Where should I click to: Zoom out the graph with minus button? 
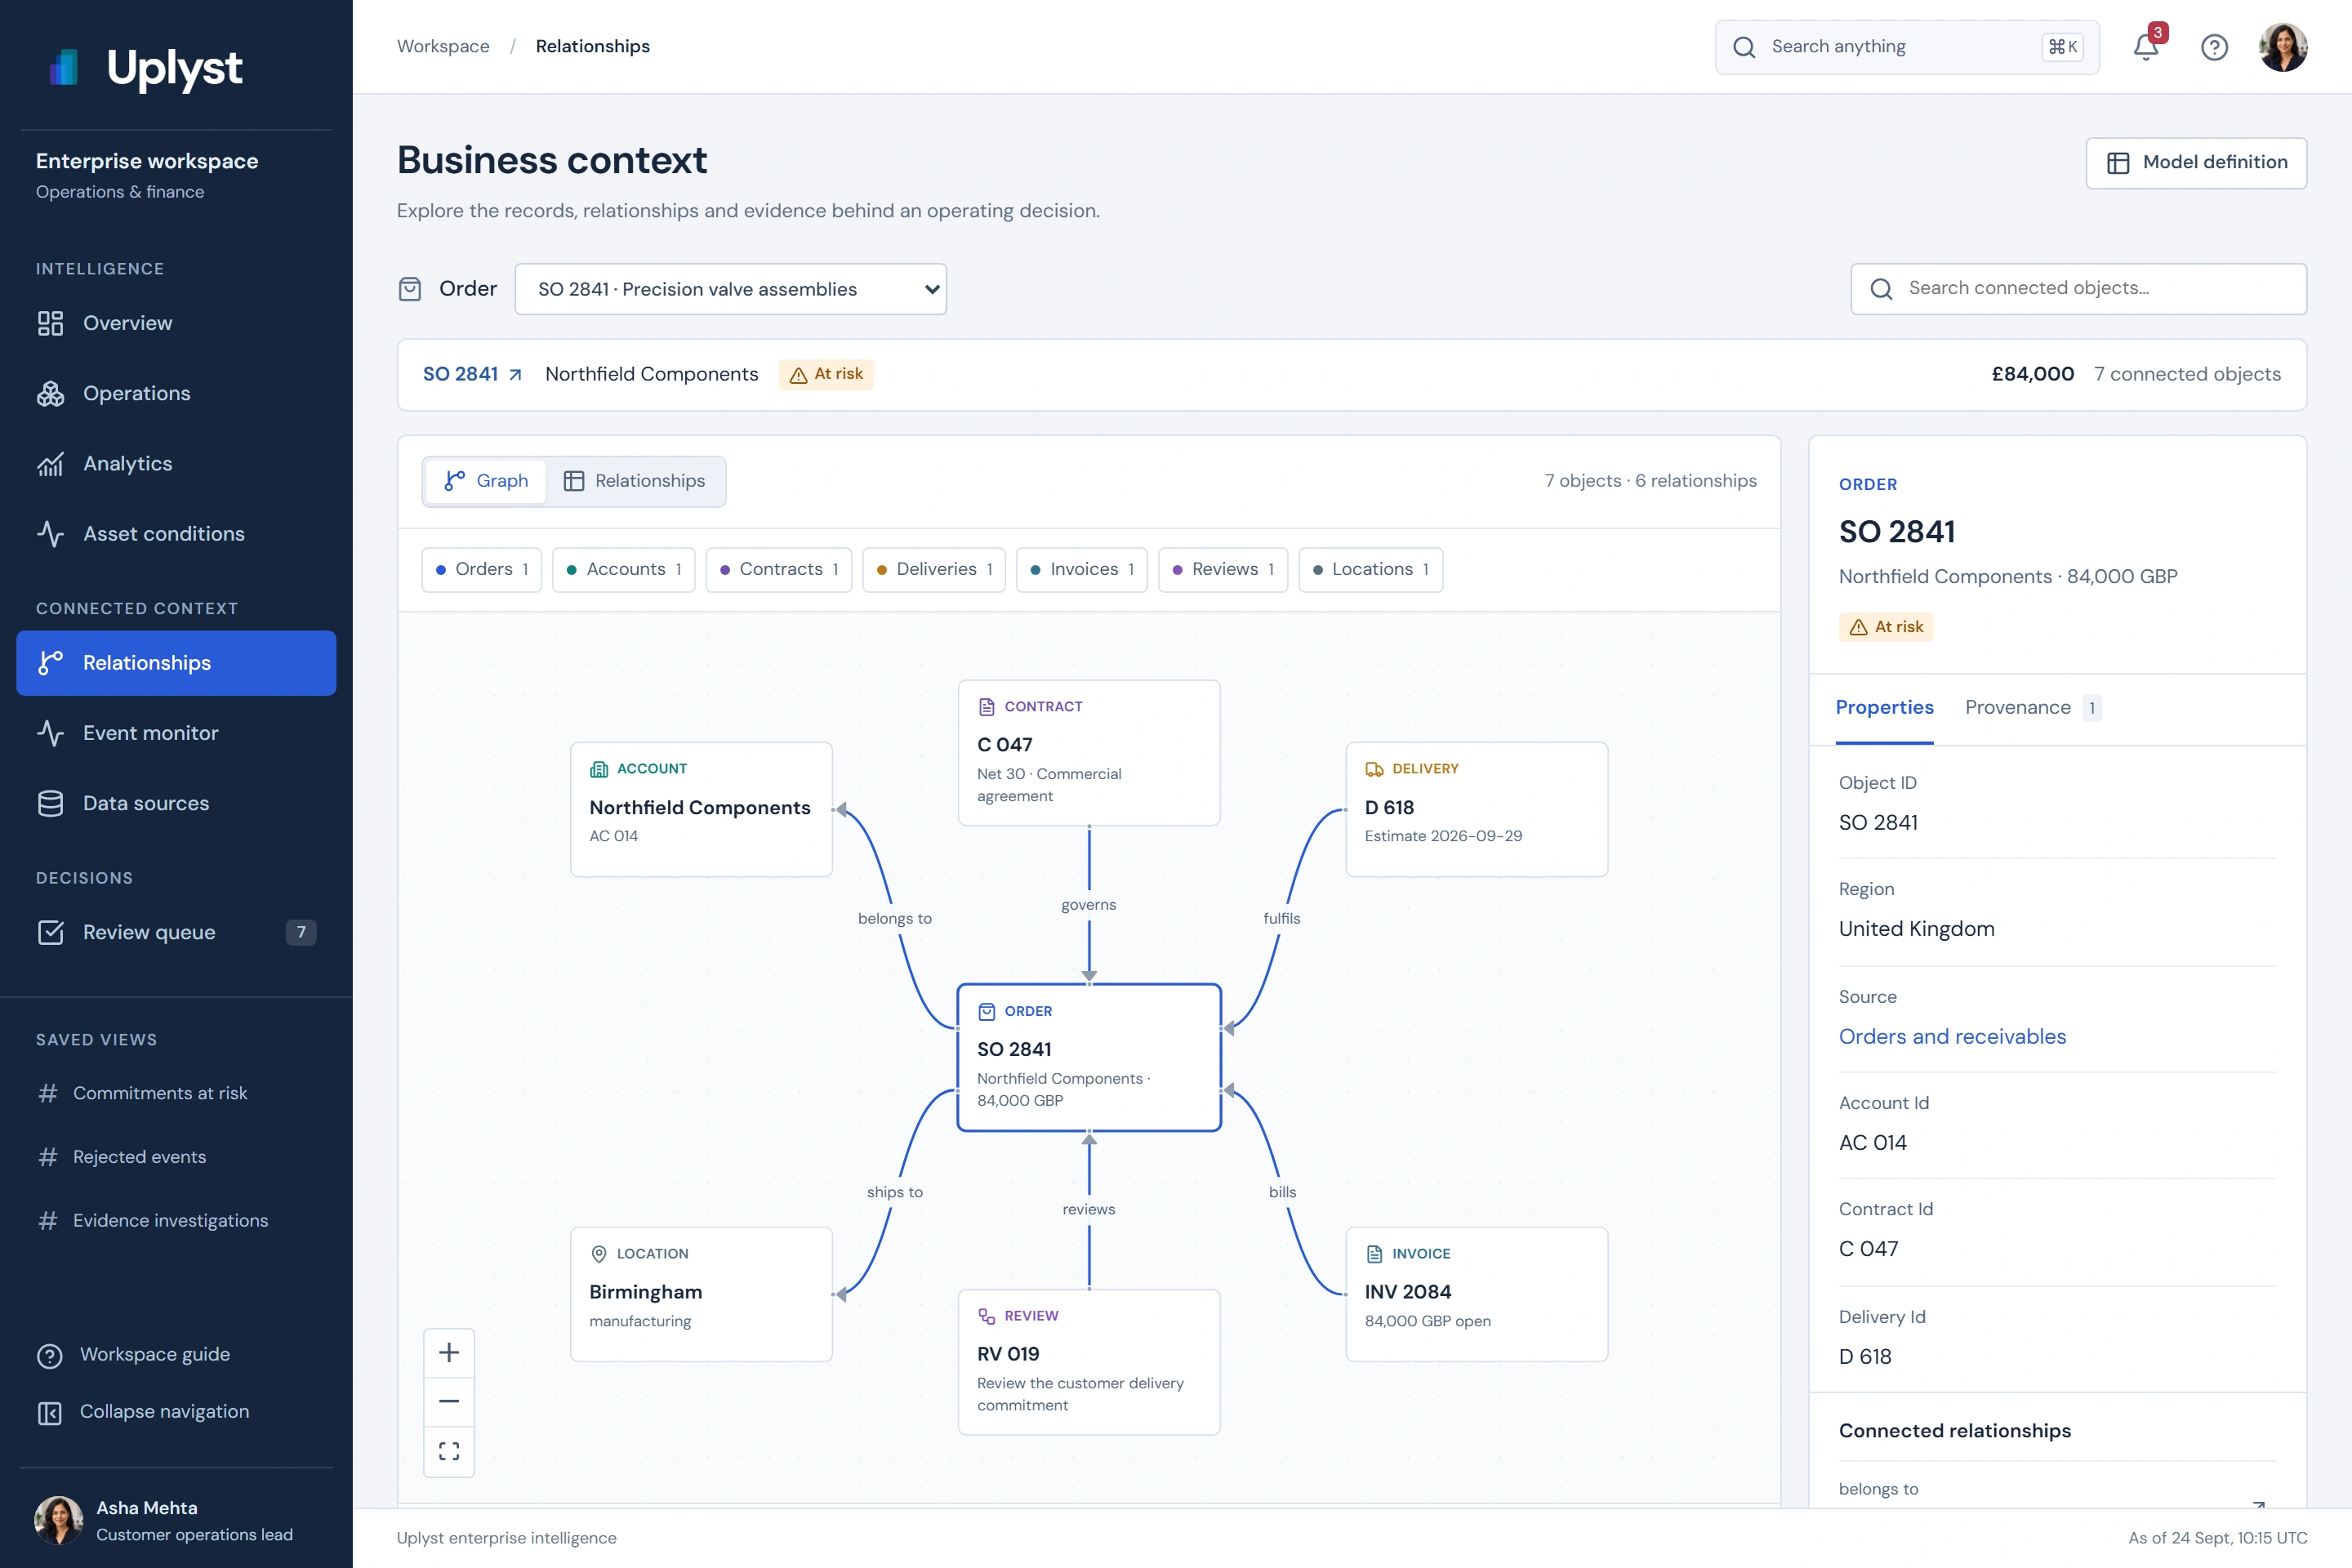point(449,1402)
